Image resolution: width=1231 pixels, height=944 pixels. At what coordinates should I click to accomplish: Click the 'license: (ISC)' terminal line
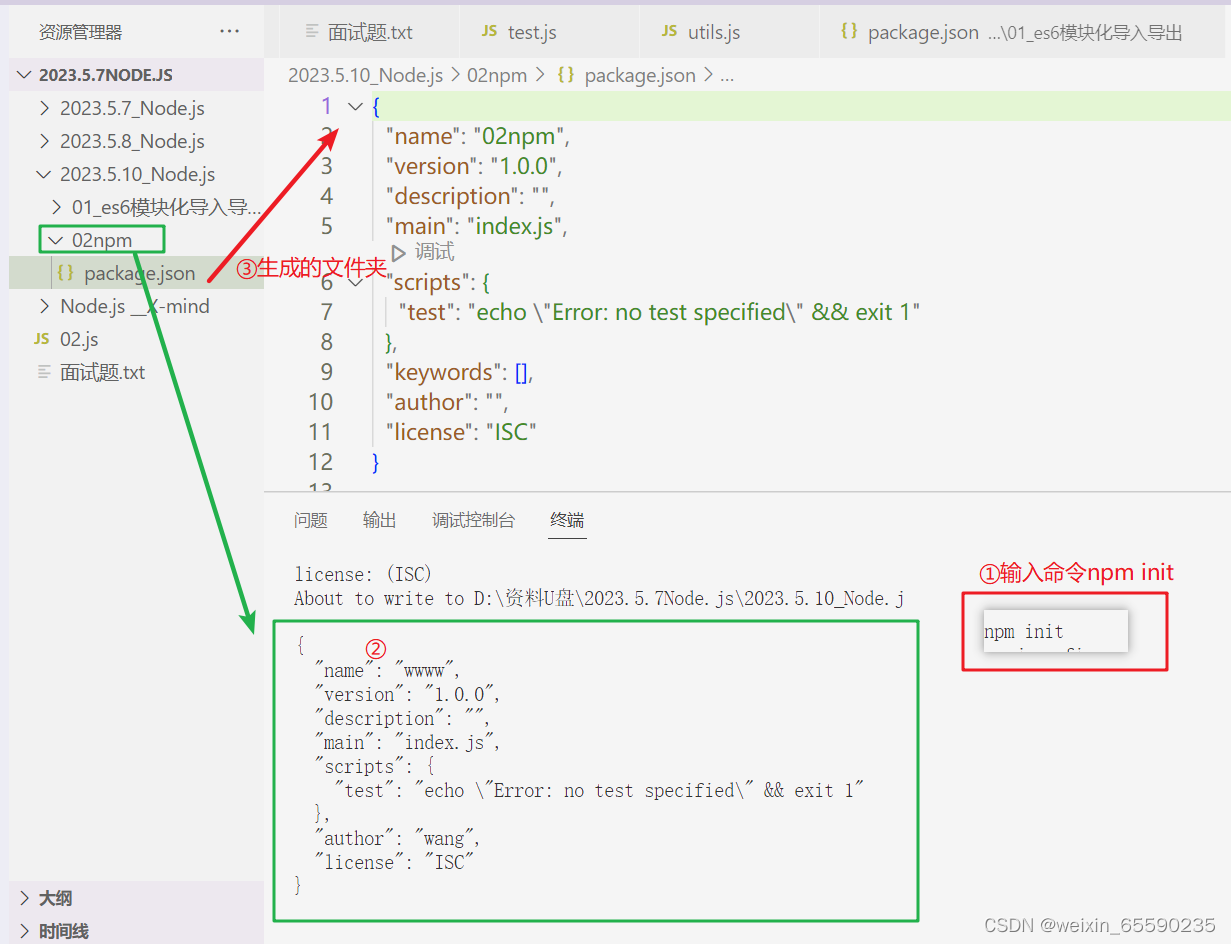pyautogui.click(x=363, y=574)
